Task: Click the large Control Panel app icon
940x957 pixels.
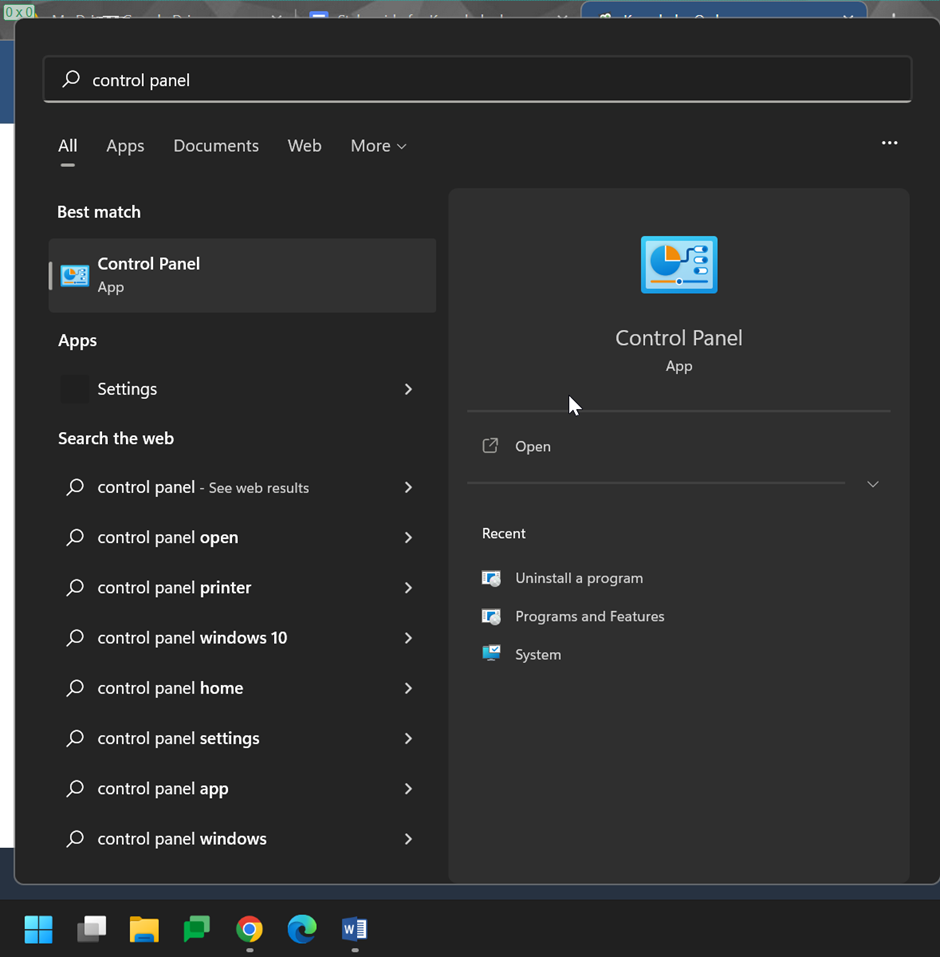Action: pyautogui.click(x=679, y=265)
